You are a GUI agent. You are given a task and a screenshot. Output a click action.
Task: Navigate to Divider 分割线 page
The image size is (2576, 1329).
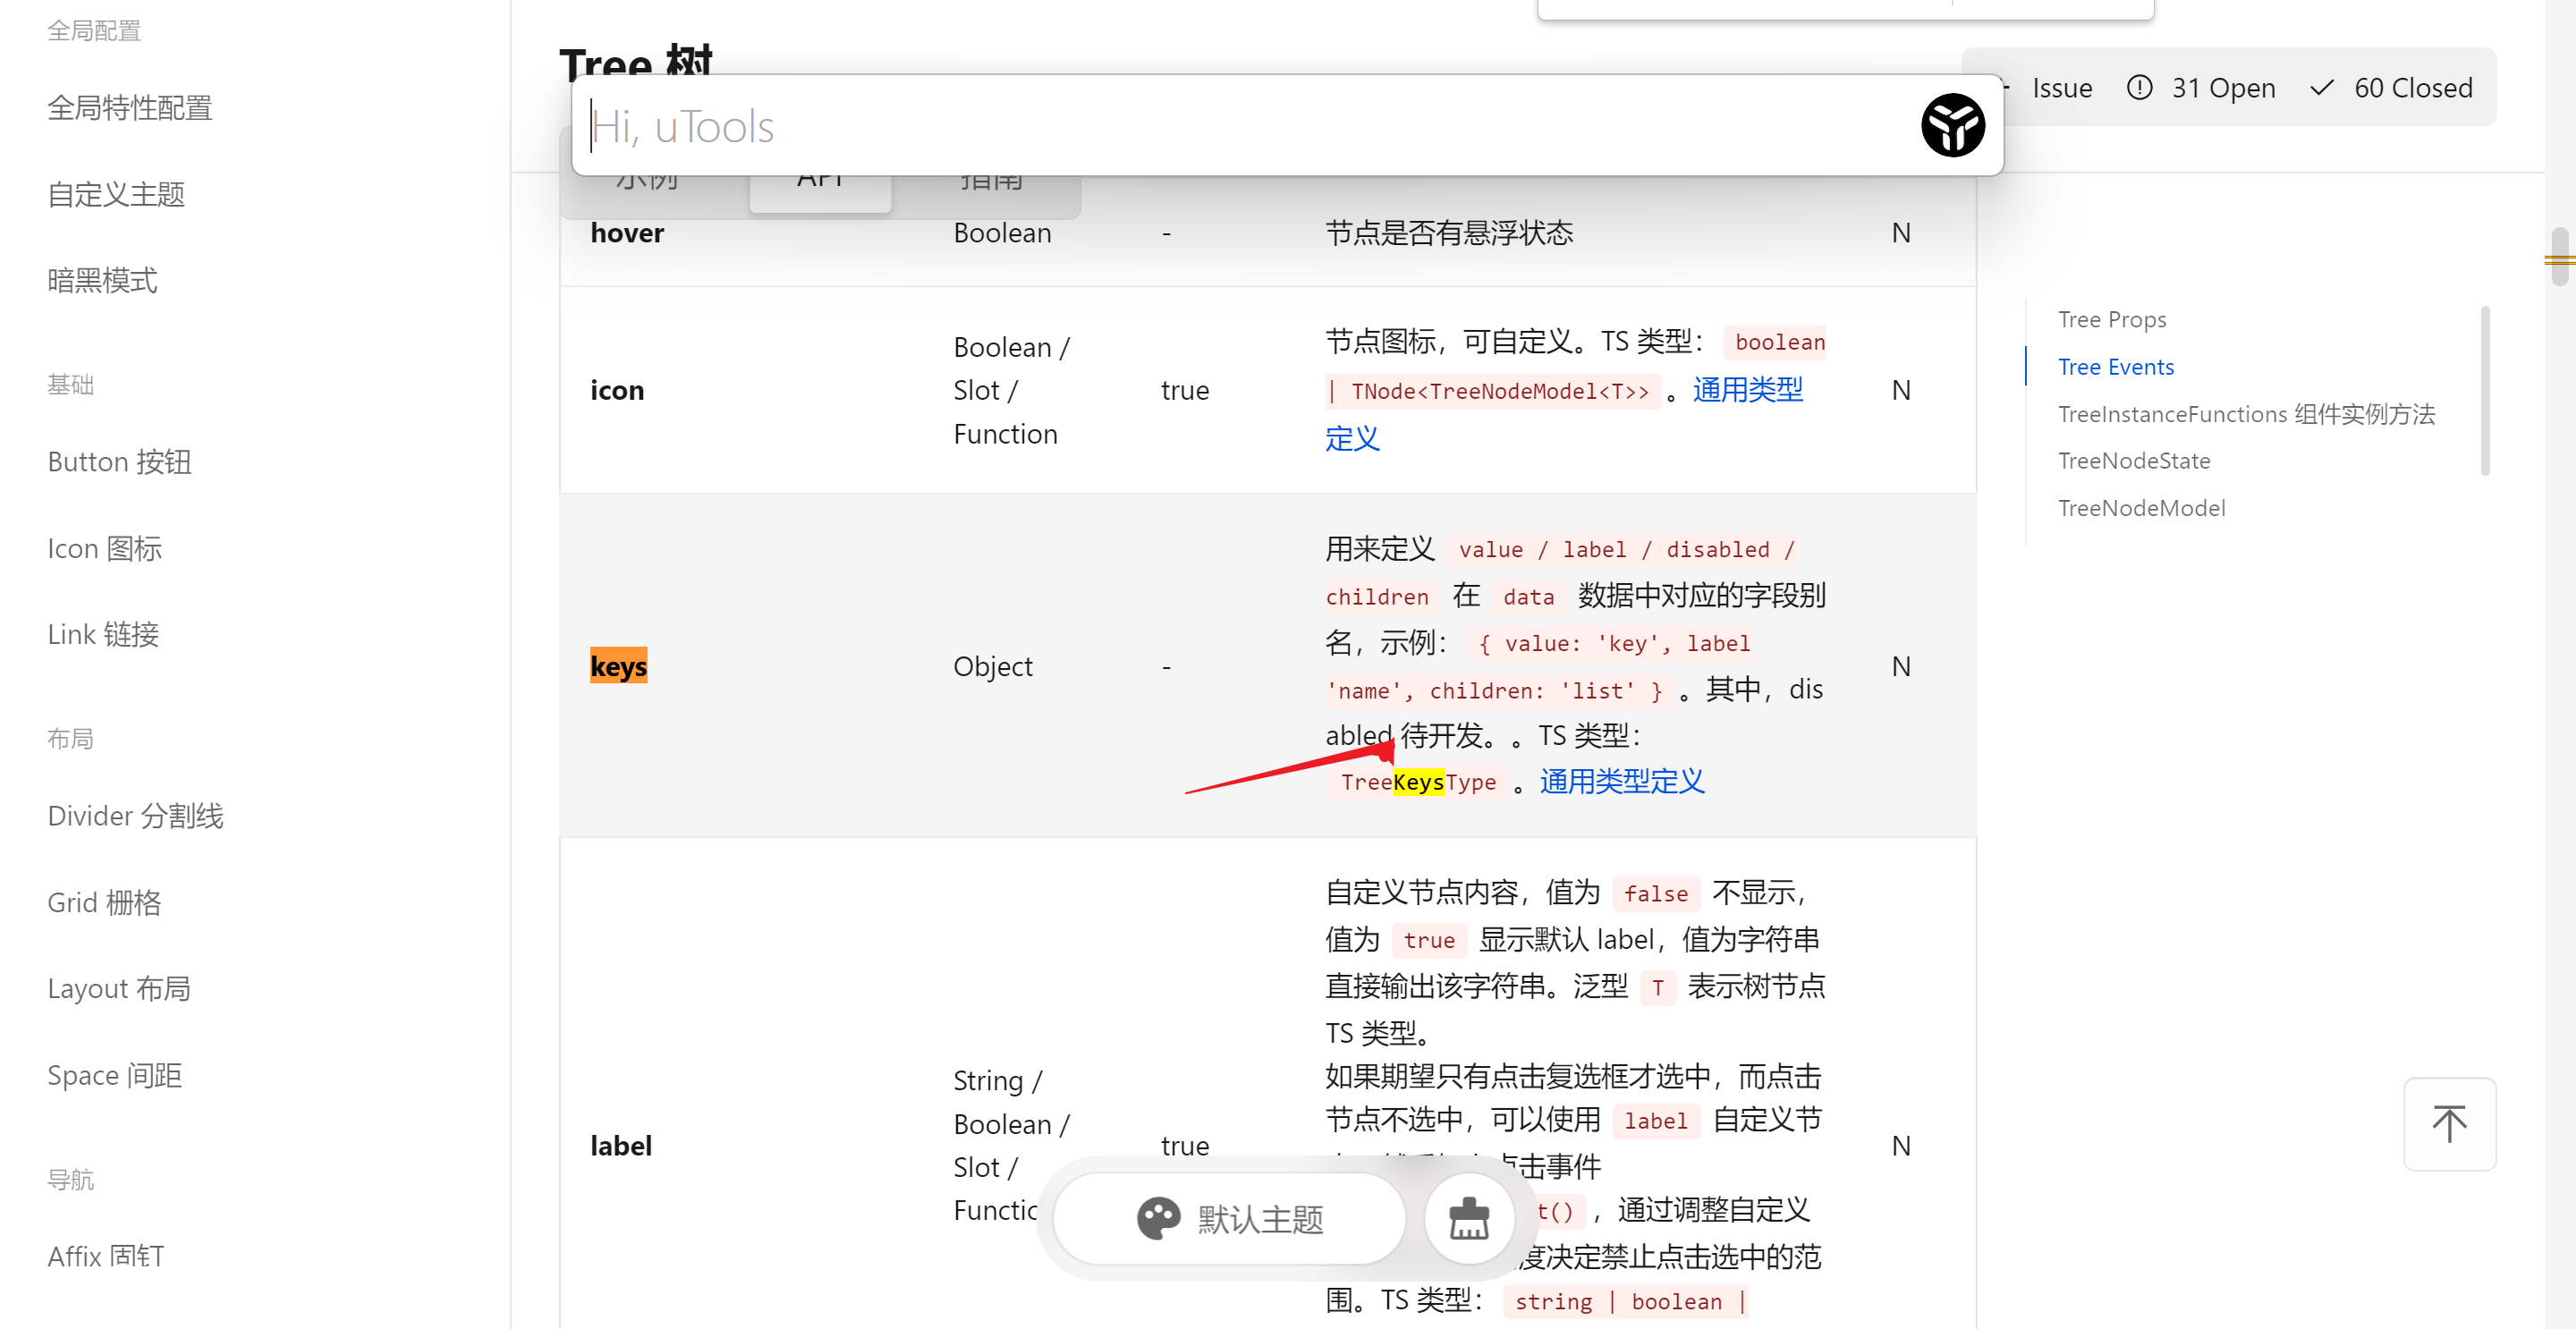pyautogui.click(x=136, y=815)
